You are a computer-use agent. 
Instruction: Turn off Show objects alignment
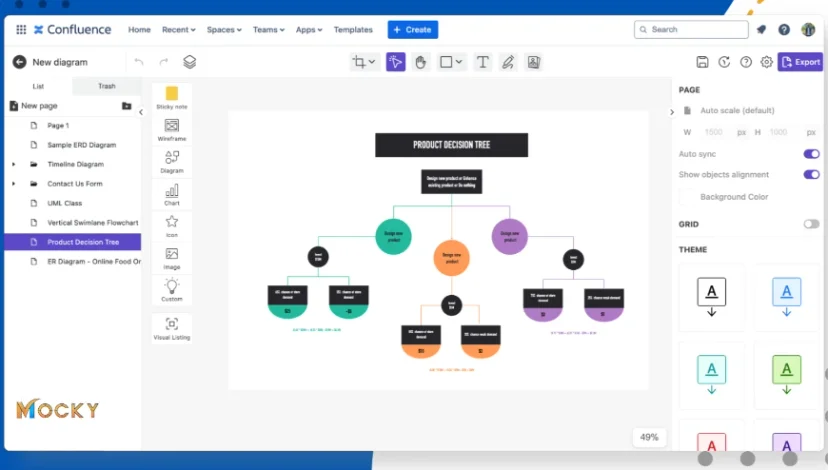811,174
